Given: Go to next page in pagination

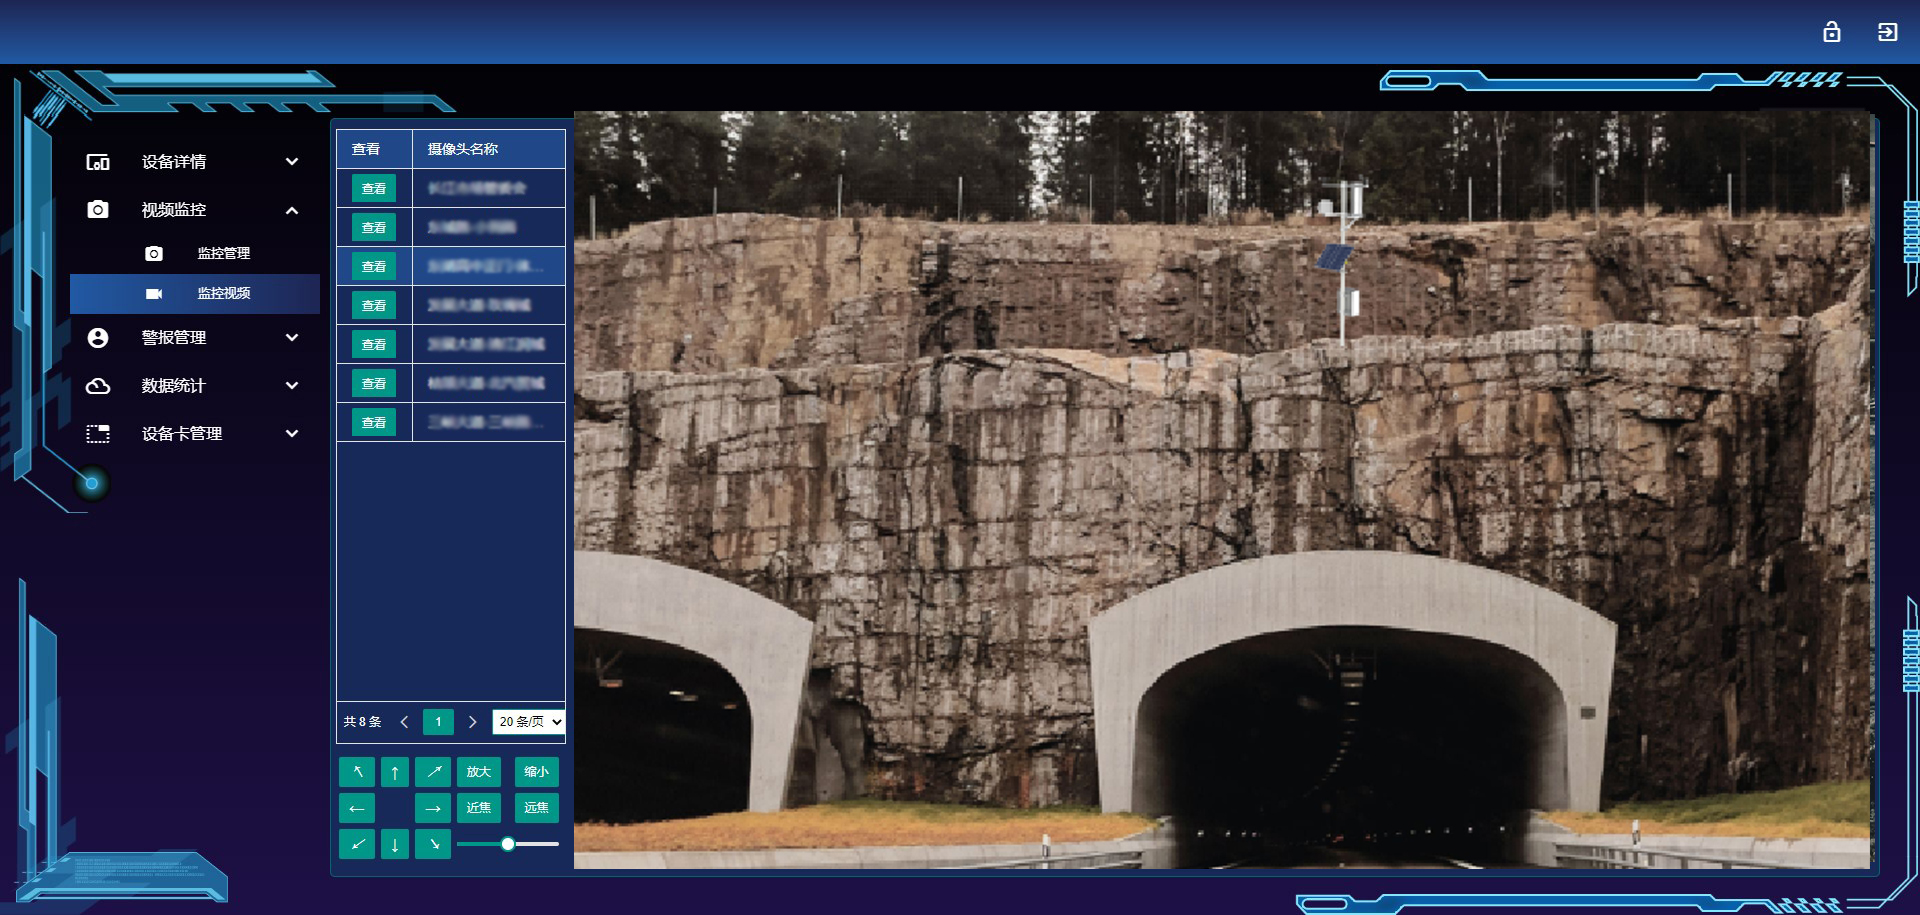Looking at the screenshot, I should 473,722.
